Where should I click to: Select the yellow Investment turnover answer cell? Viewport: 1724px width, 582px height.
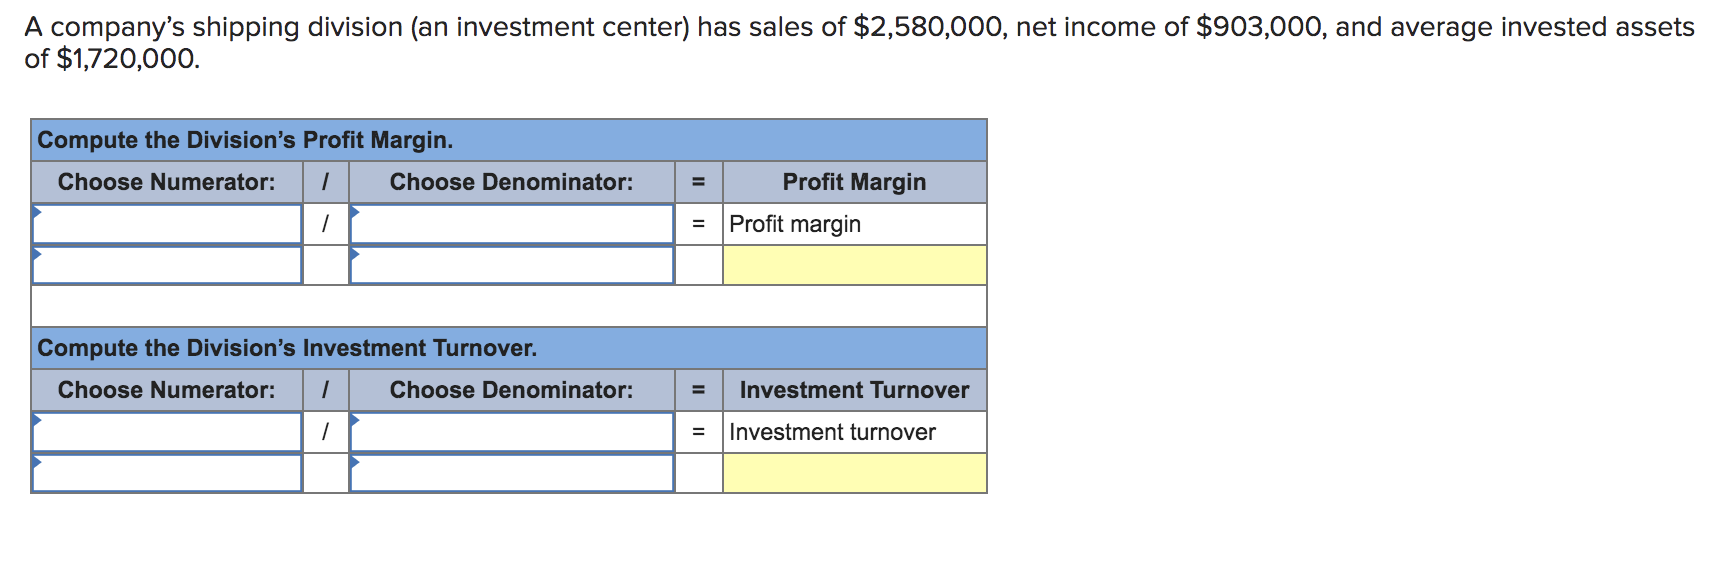pos(852,473)
